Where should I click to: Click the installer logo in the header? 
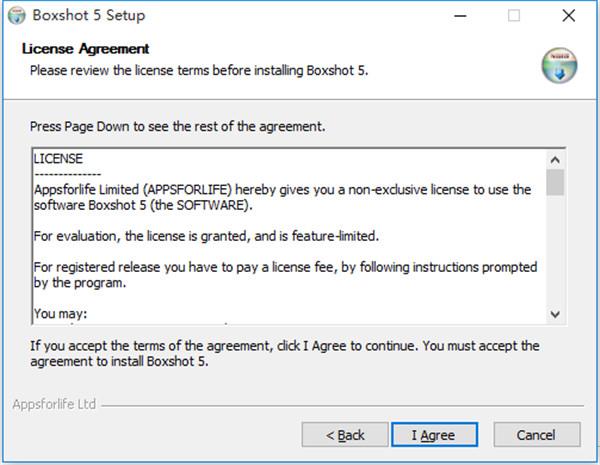pos(559,64)
